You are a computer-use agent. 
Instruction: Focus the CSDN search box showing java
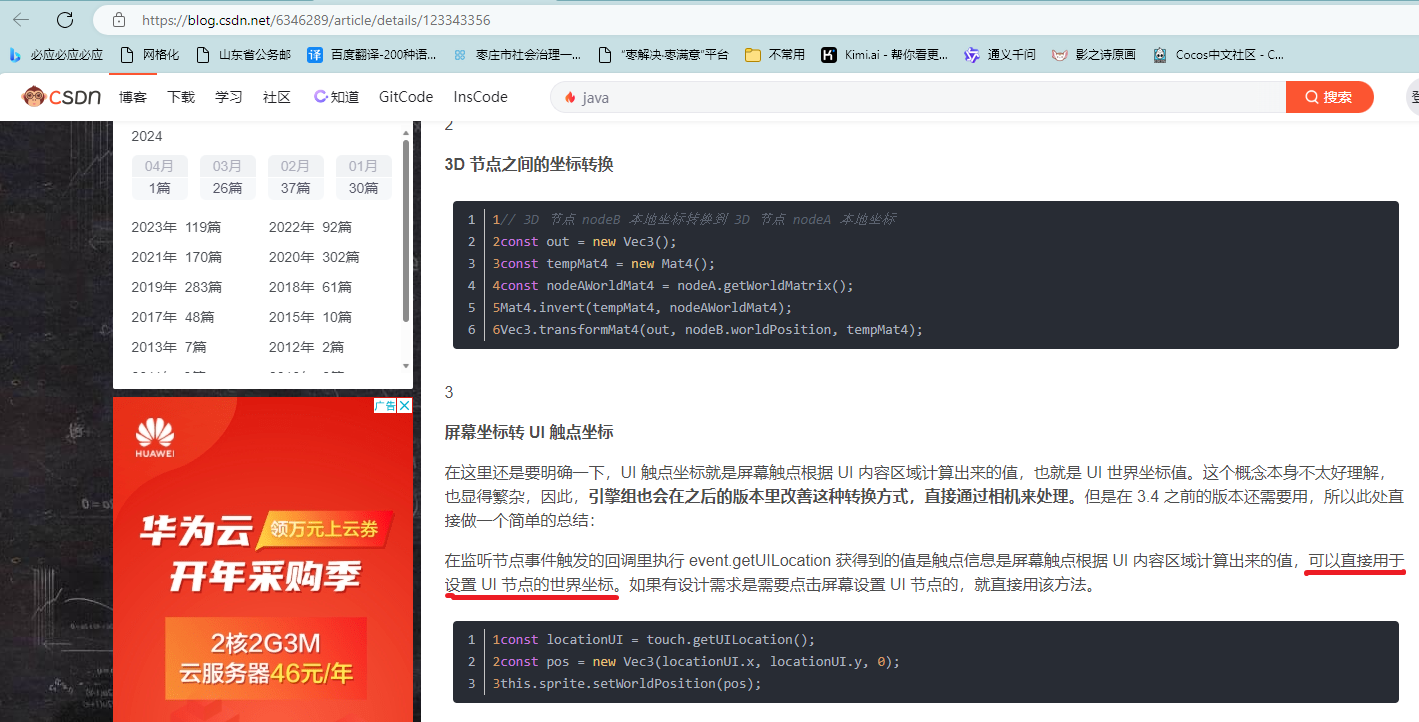[x=918, y=97]
